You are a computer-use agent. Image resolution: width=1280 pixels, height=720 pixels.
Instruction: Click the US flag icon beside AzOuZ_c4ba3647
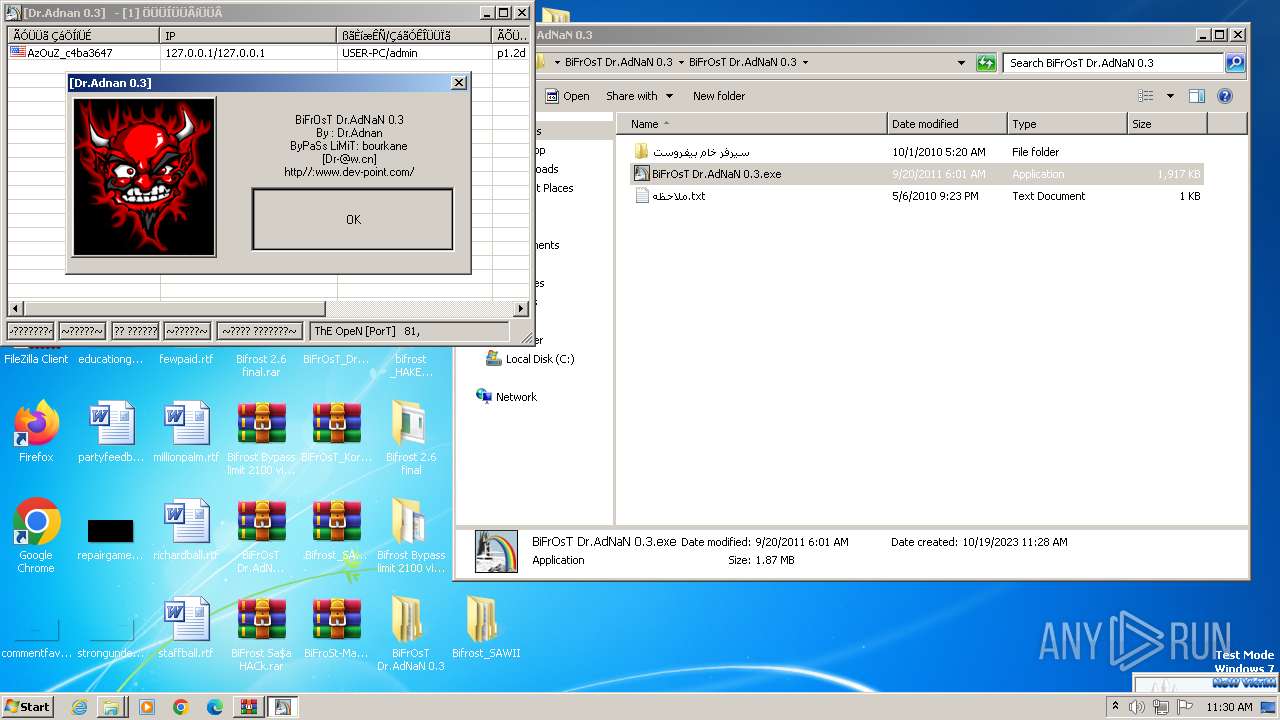point(18,53)
